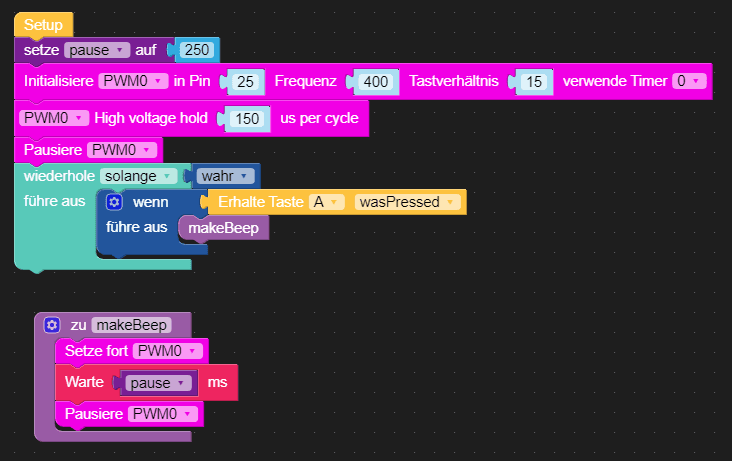This screenshot has height=461, width=732.
Task: Edit the Tastverhältnis value 15 field
Action: 535,82
